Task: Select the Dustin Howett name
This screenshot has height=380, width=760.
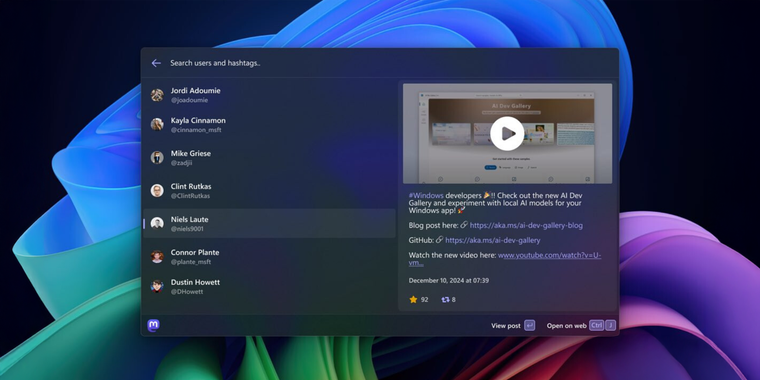Action: click(x=195, y=282)
